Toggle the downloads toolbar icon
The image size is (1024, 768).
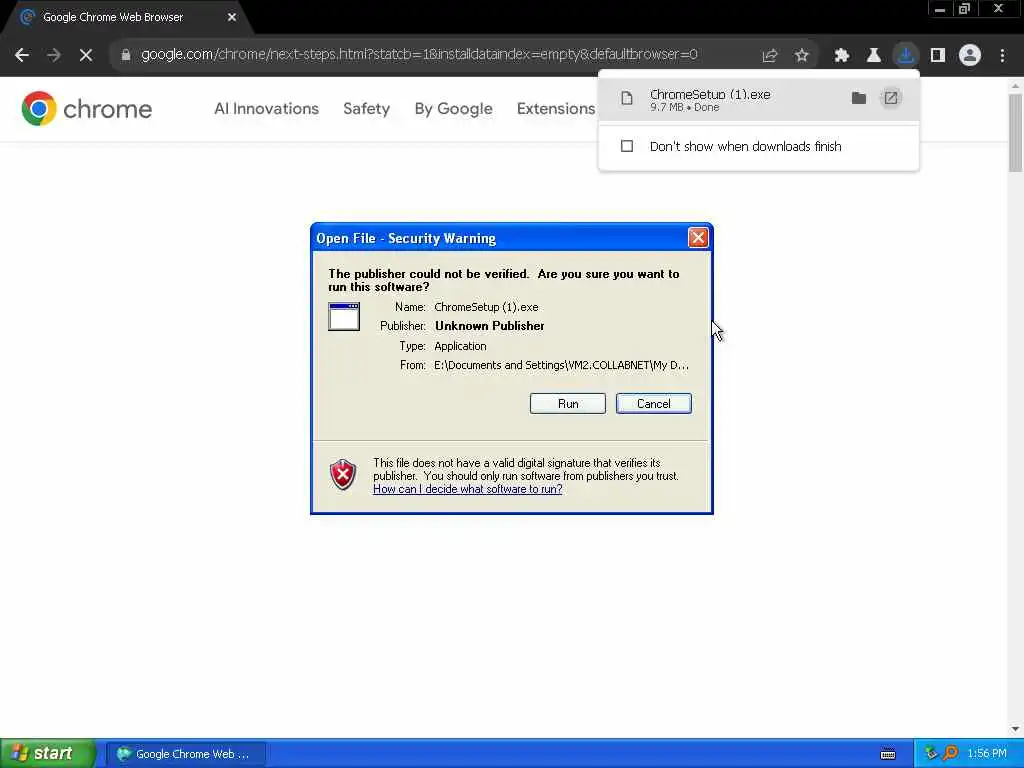(906, 56)
